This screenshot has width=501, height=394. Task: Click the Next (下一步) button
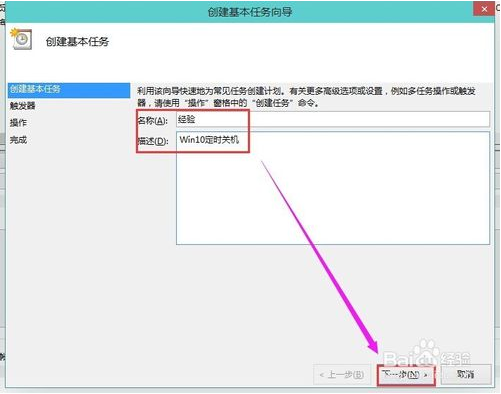click(406, 375)
